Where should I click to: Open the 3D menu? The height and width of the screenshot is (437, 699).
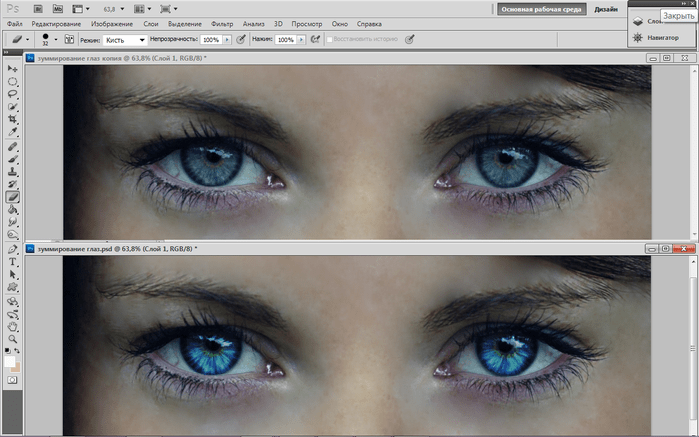click(278, 24)
